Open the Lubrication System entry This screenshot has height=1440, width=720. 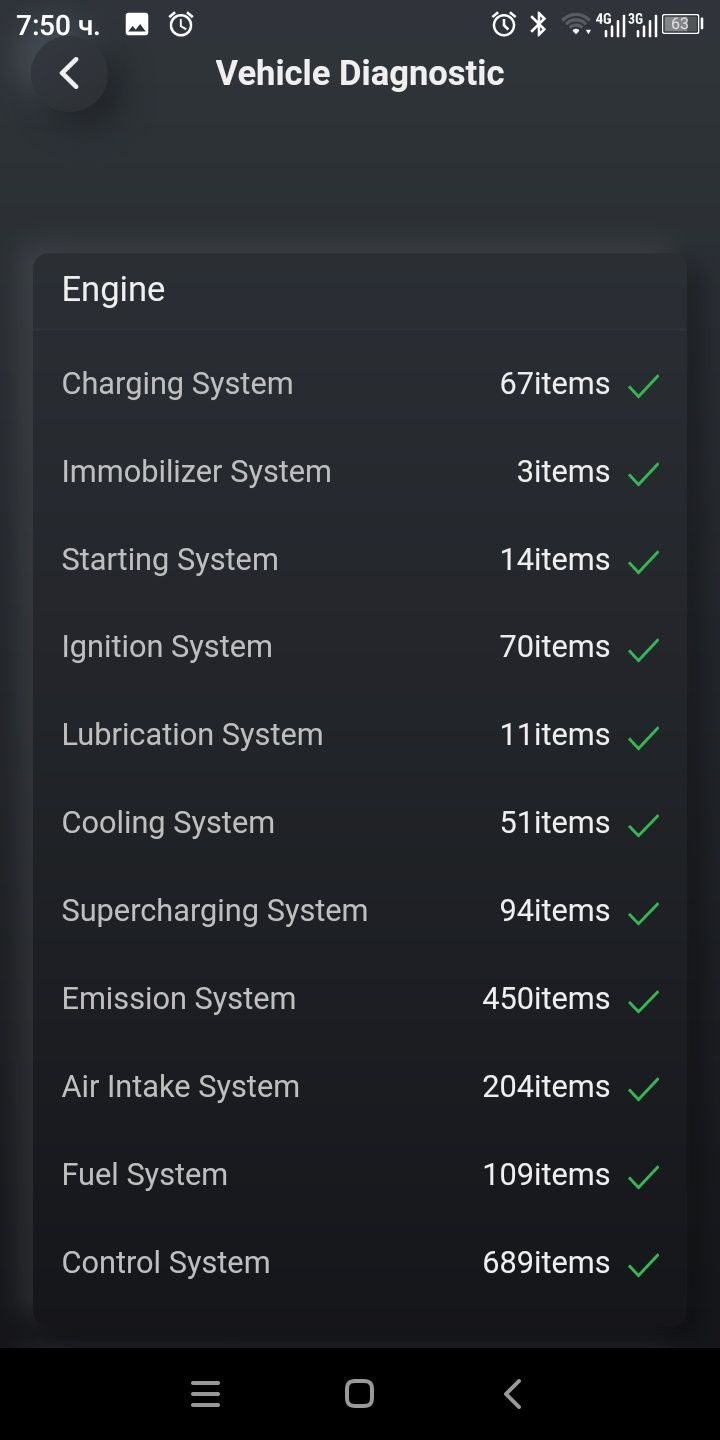pos(360,735)
